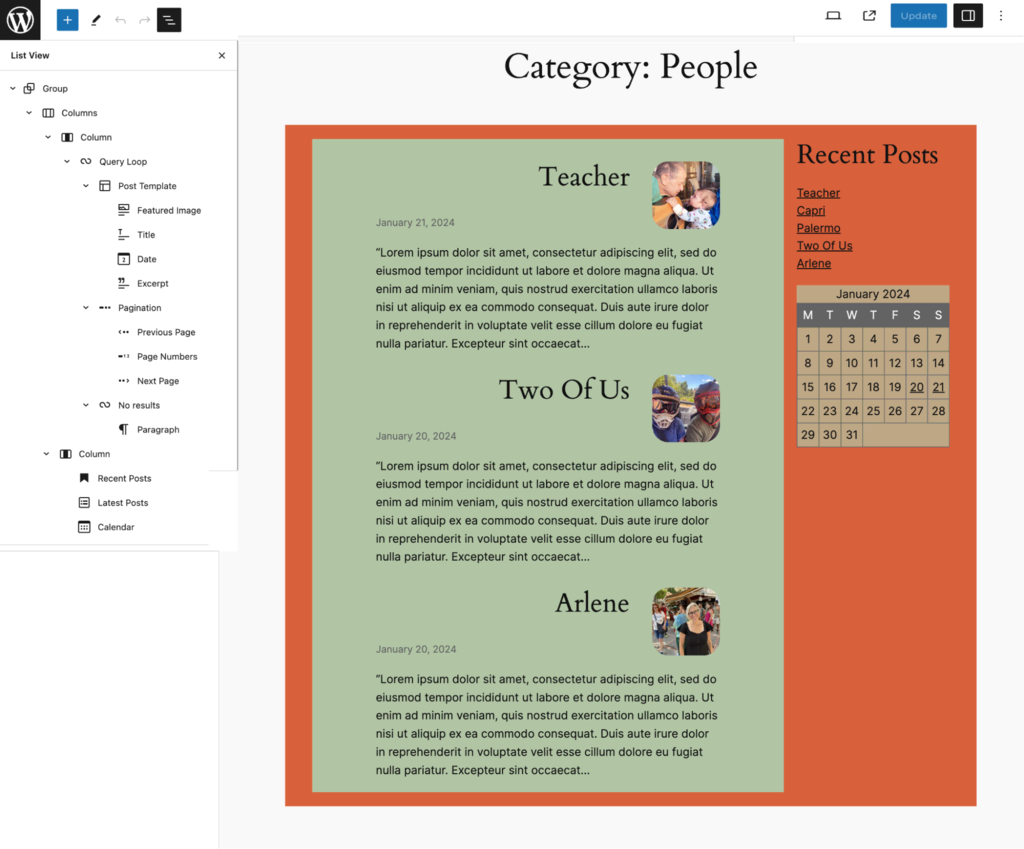The image size is (1024, 849).
Task: Collapse the first Column chevron
Action: pos(48,137)
